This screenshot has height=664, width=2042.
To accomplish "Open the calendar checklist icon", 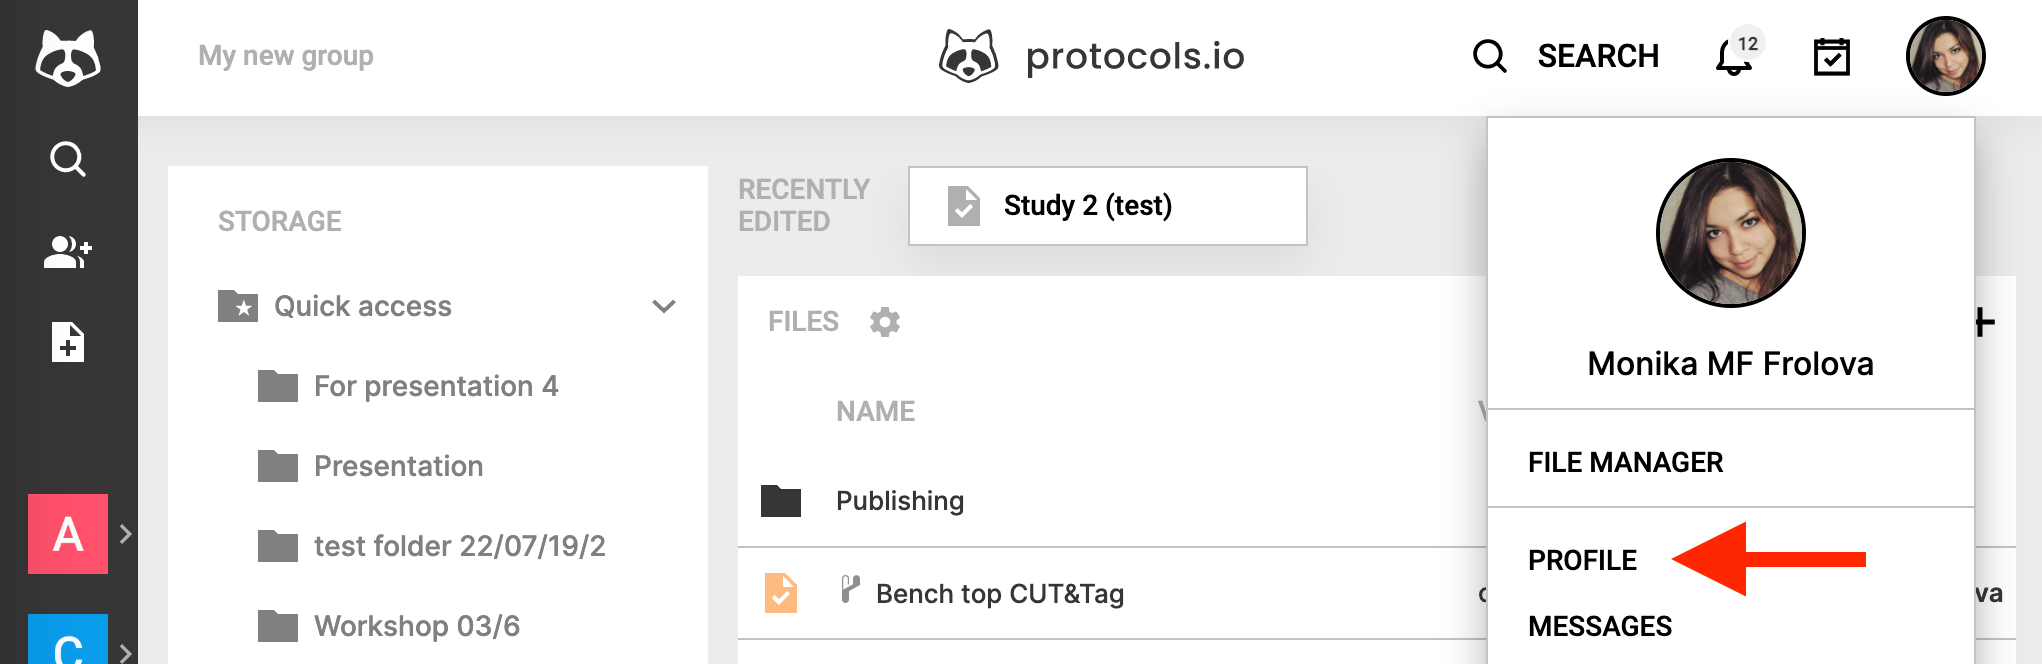I will [x=1832, y=57].
